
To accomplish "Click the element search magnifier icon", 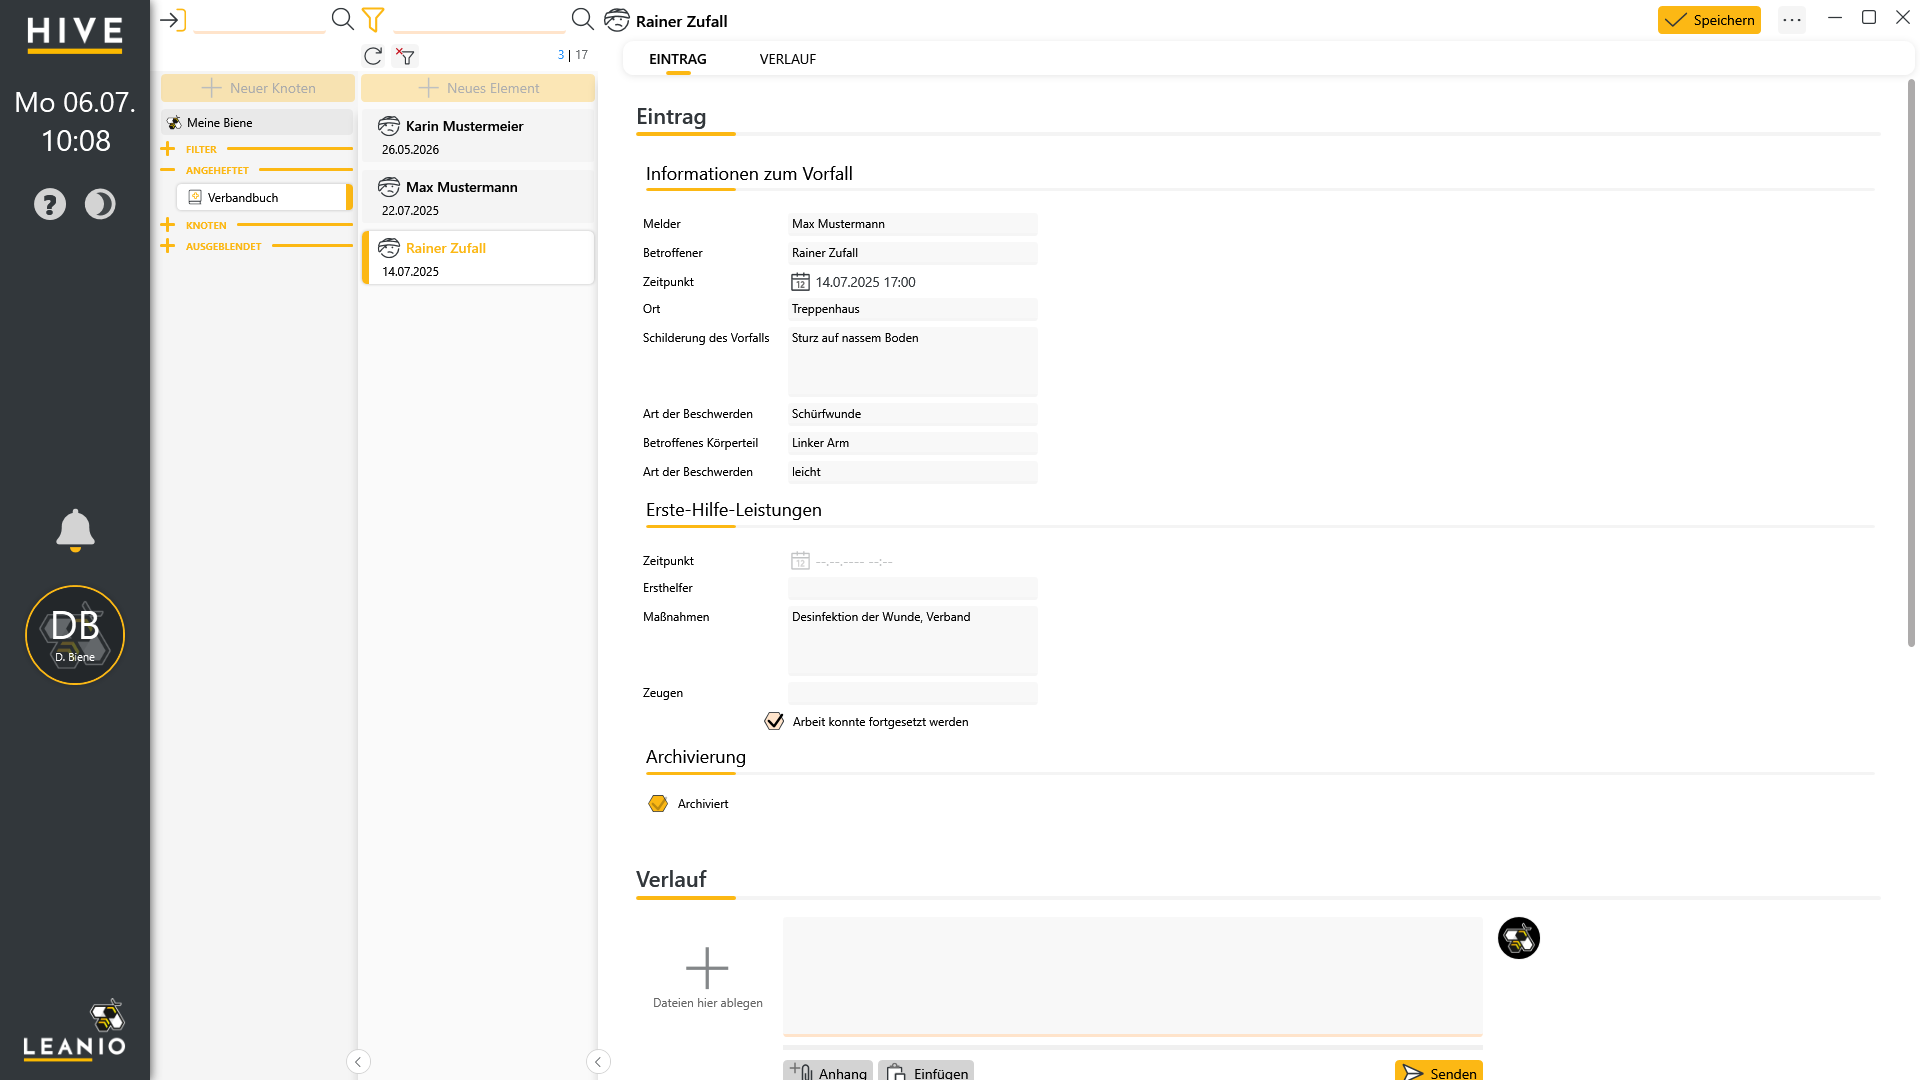I will coord(583,19).
